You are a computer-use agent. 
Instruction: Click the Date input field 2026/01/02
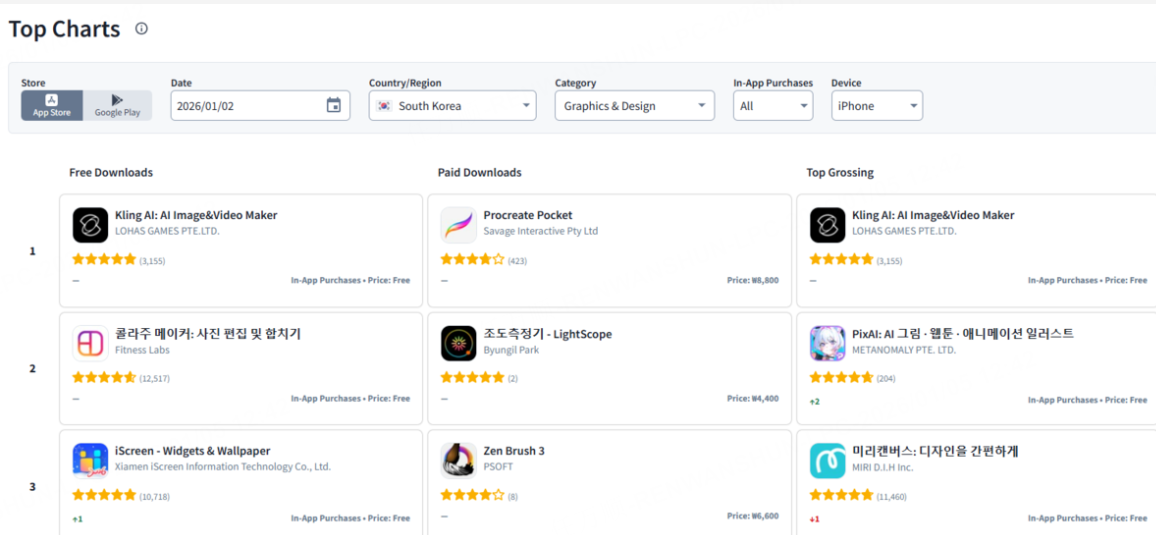(260, 105)
